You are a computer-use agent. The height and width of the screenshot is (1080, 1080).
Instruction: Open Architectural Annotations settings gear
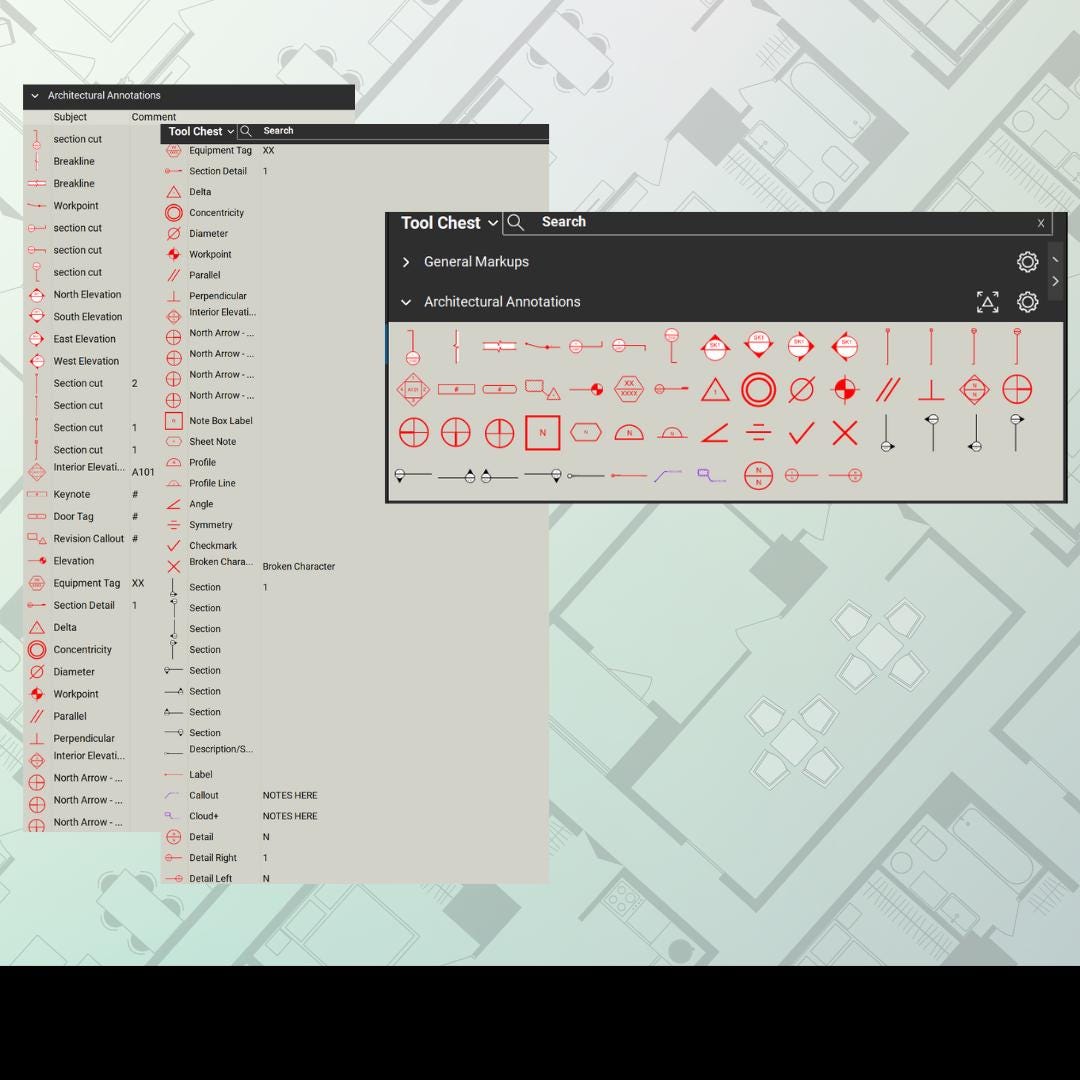point(1027,301)
